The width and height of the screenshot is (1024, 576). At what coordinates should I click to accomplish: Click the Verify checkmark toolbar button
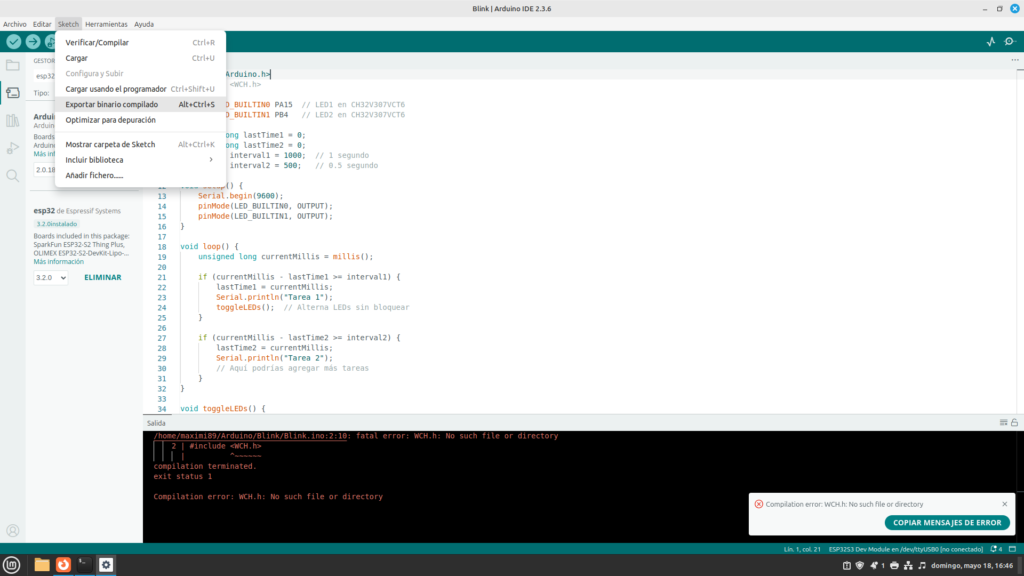[x=13, y=42]
